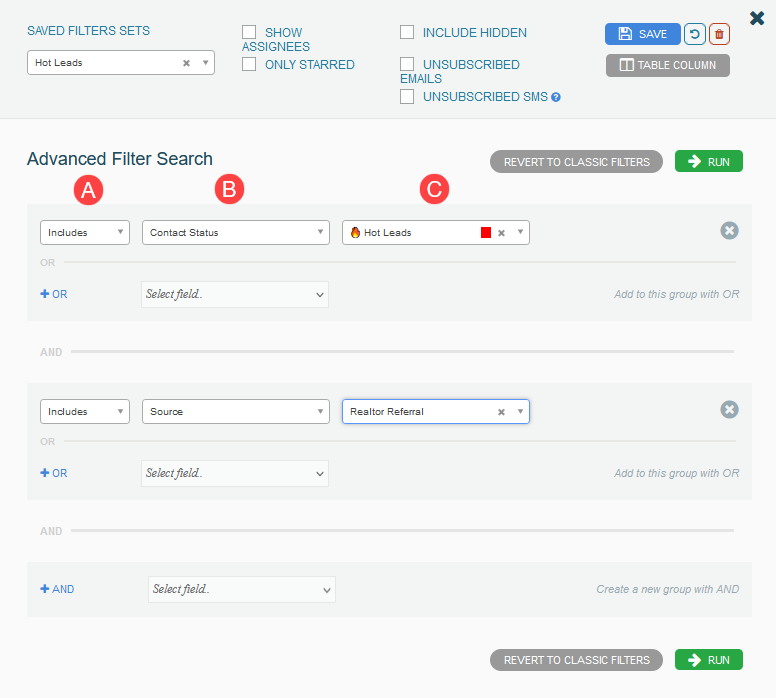The image size is (776, 698).
Task: Remove the Contact Status filter row
Action: click(x=729, y=231)
